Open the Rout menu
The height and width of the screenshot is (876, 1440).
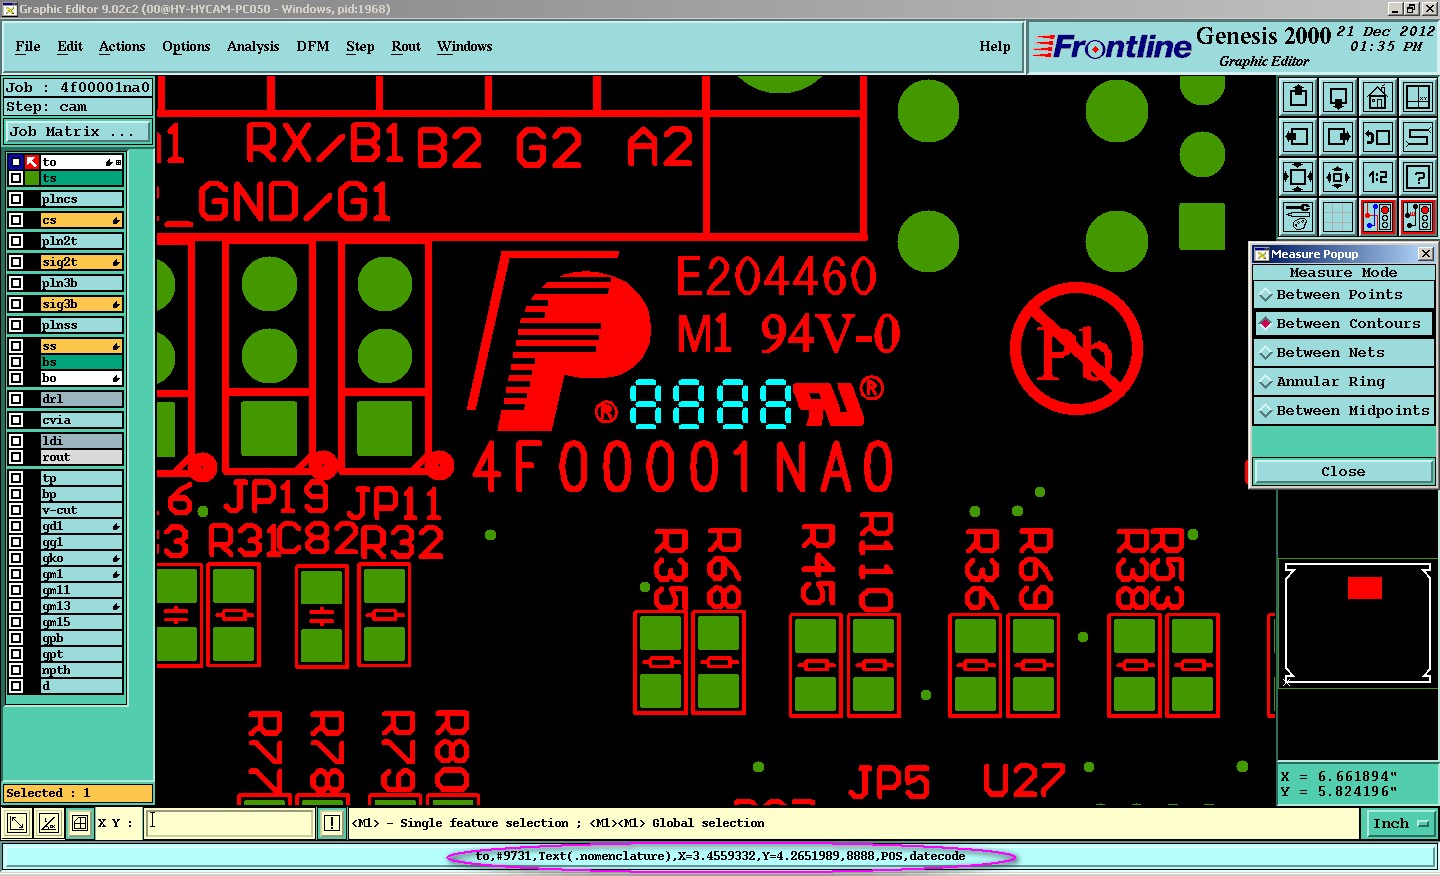(x=406, y=47)
